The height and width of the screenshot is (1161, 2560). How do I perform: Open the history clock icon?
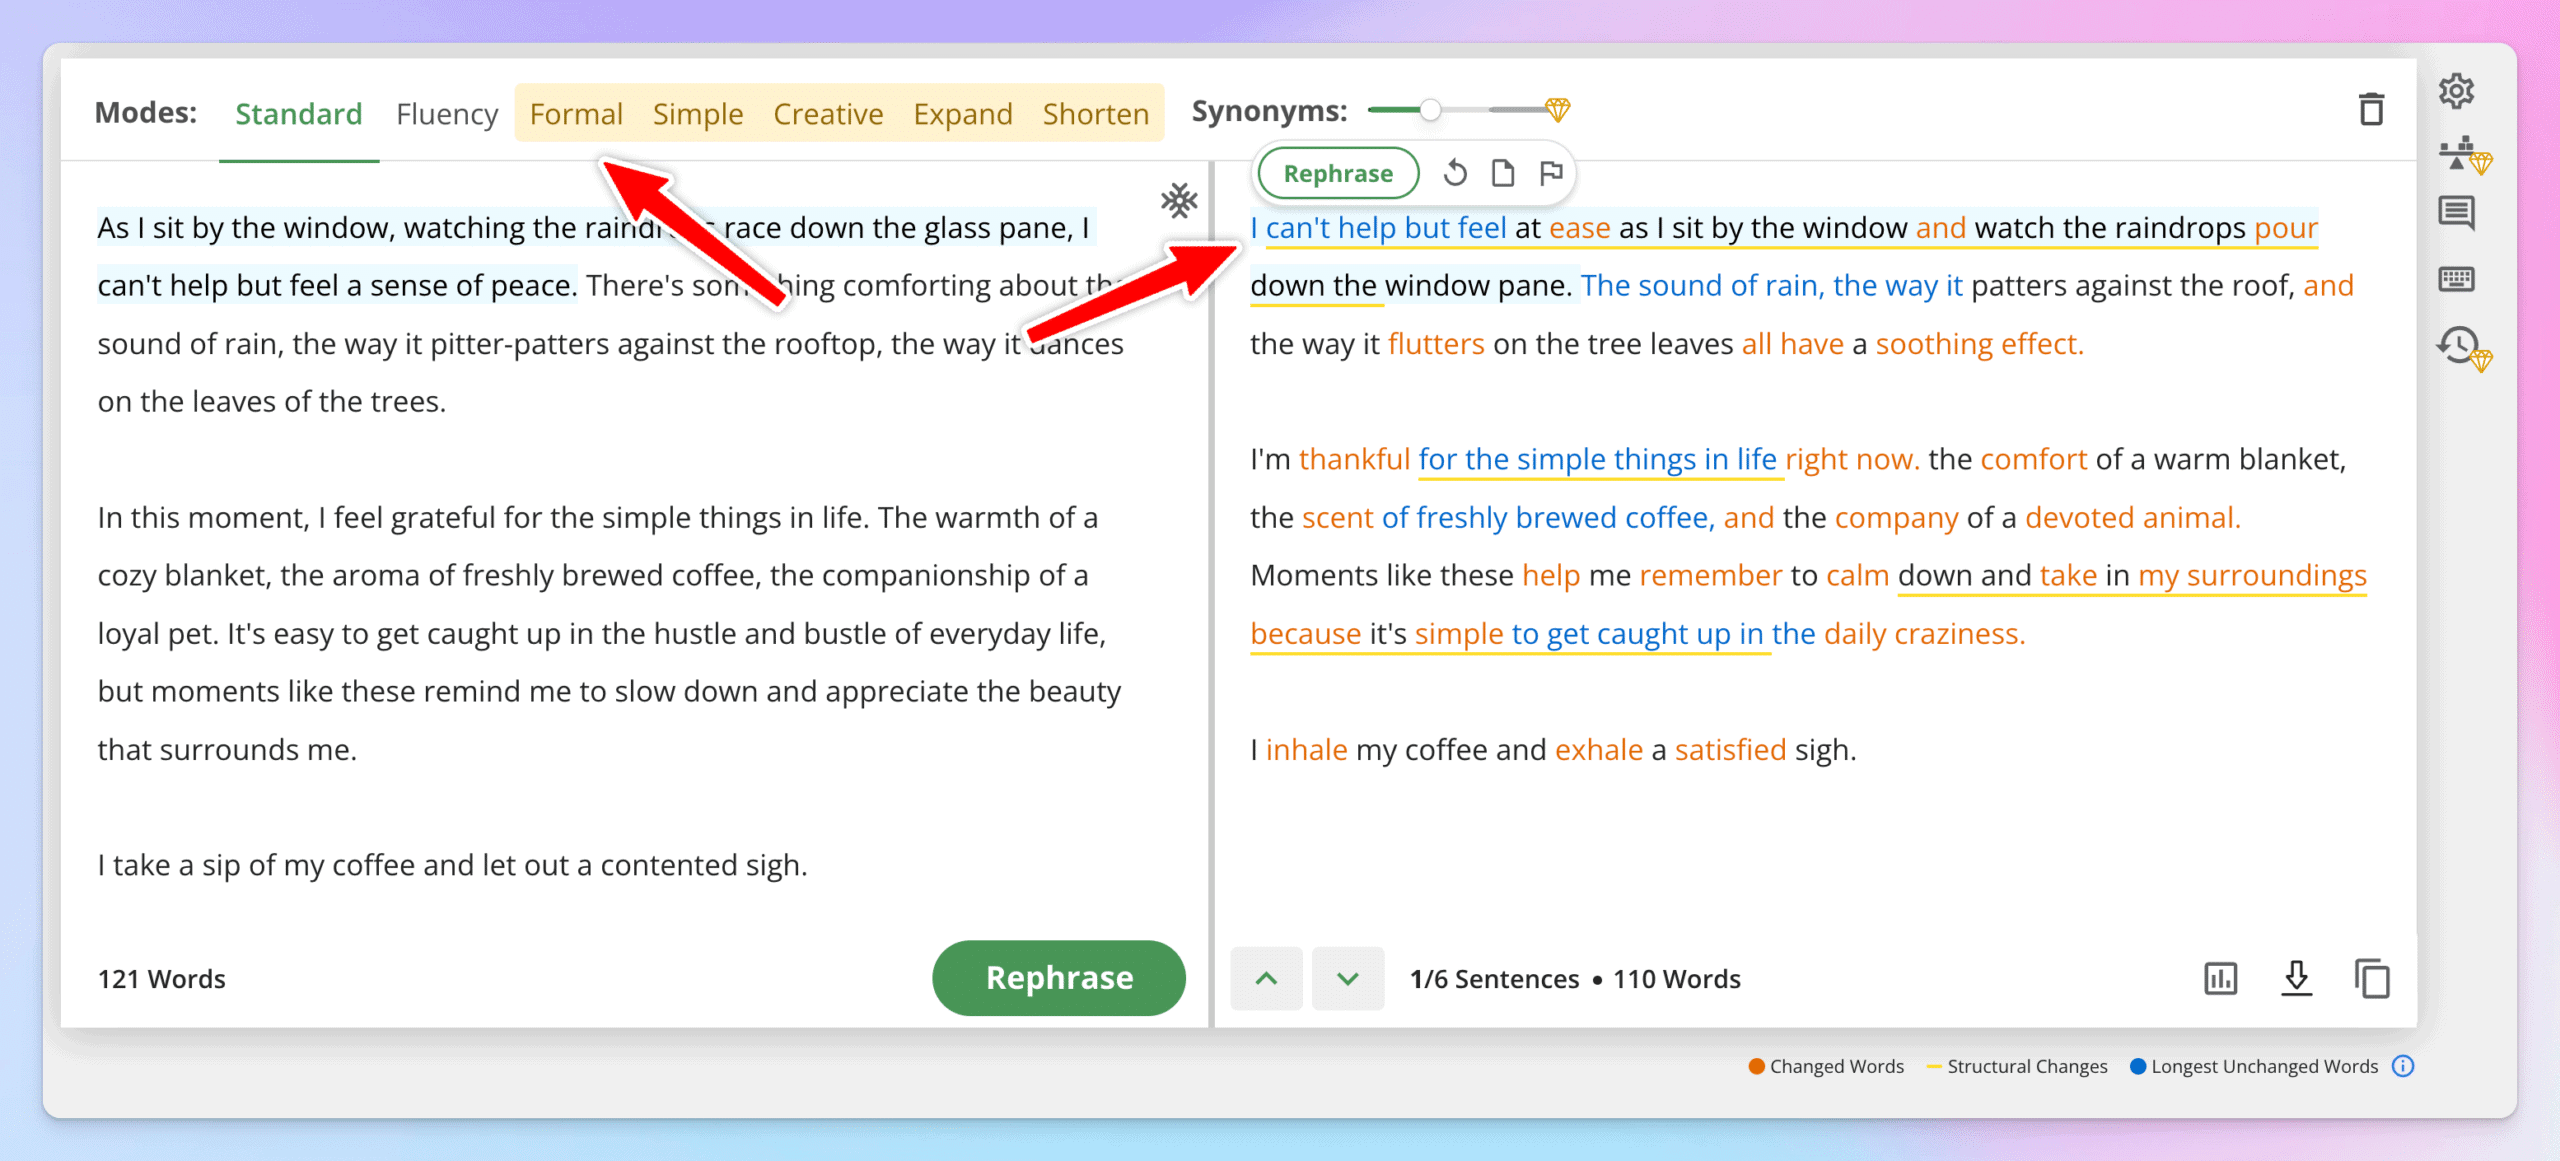click(x=2458, y=346)
